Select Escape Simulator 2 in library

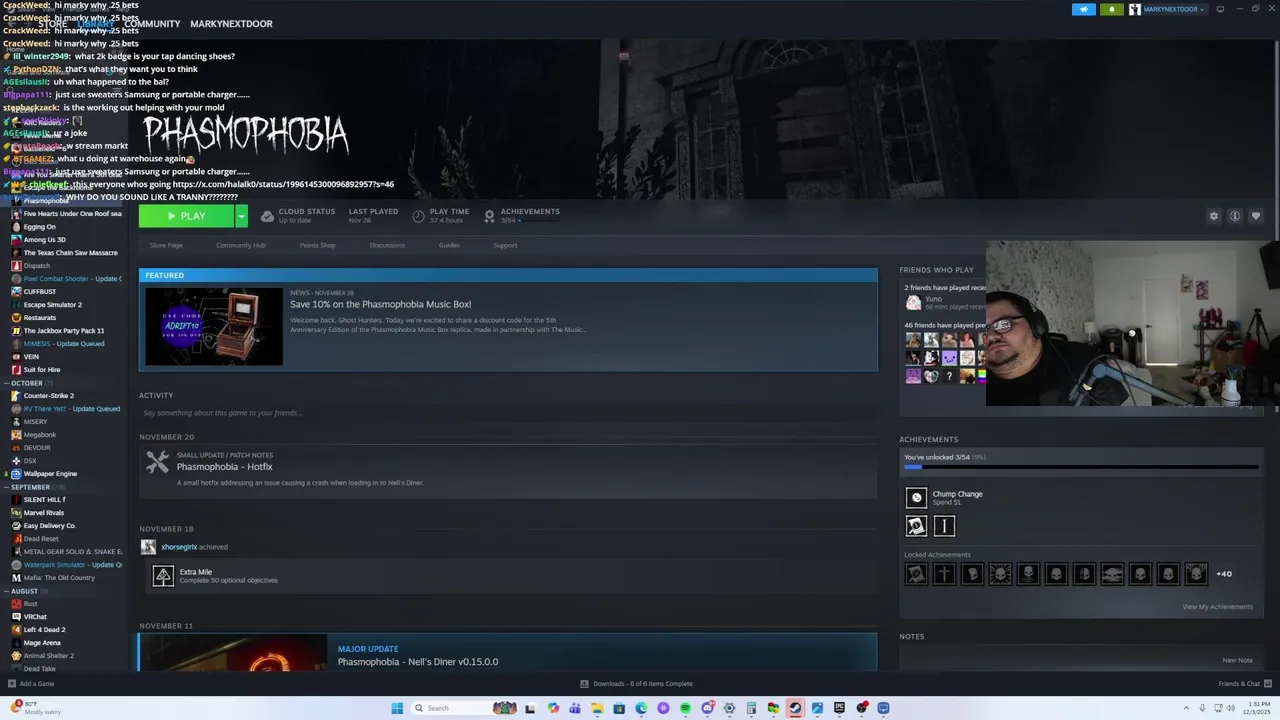coord(52,305)
